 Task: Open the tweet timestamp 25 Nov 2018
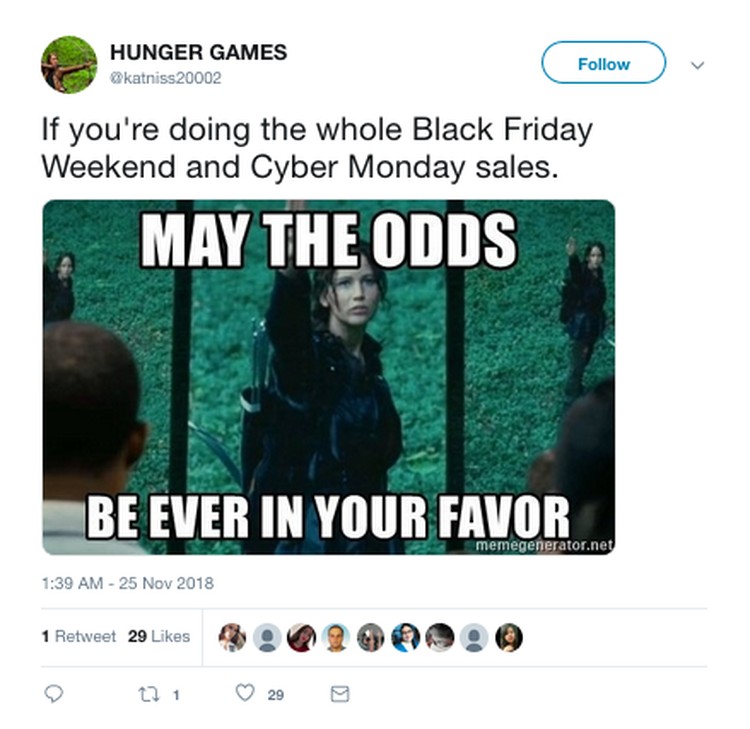coord(128,583)
